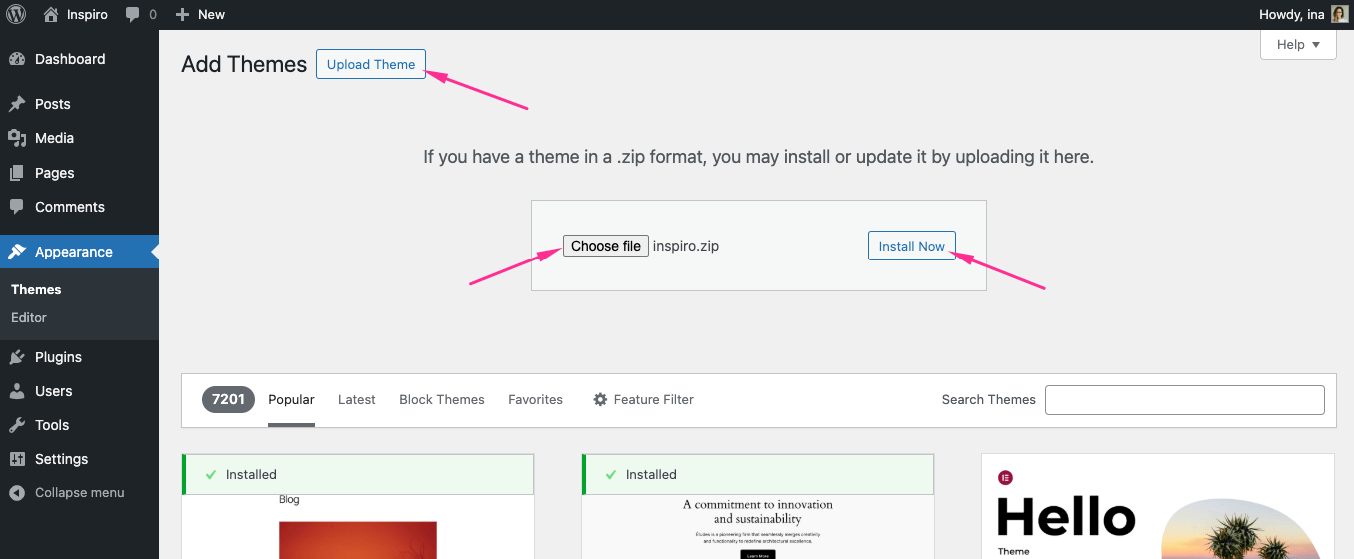The height and width of the screenshot is (559, 1354).
Task: Open the Favorites themes tab
Action: coord(535,399)
